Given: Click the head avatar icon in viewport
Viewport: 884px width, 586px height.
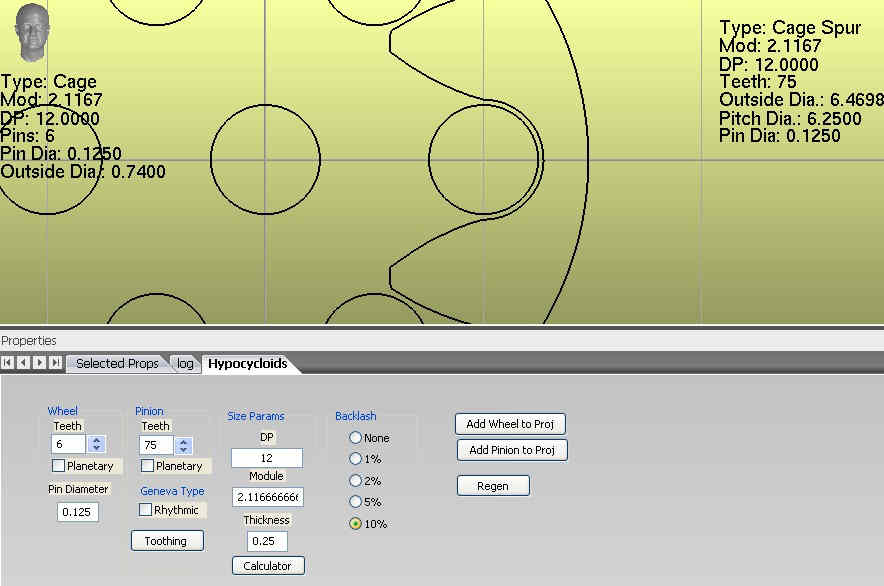Looking at the screenshot, I should pyautogui.click(x=32, y=33).
